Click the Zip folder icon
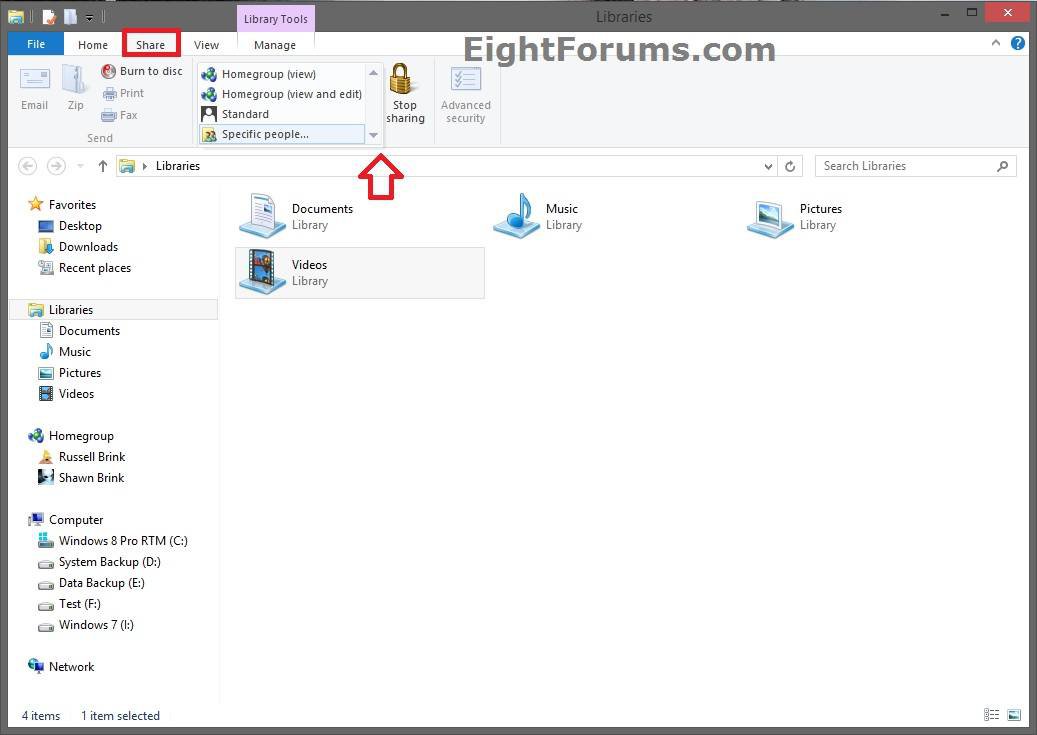 click(75, 80)
